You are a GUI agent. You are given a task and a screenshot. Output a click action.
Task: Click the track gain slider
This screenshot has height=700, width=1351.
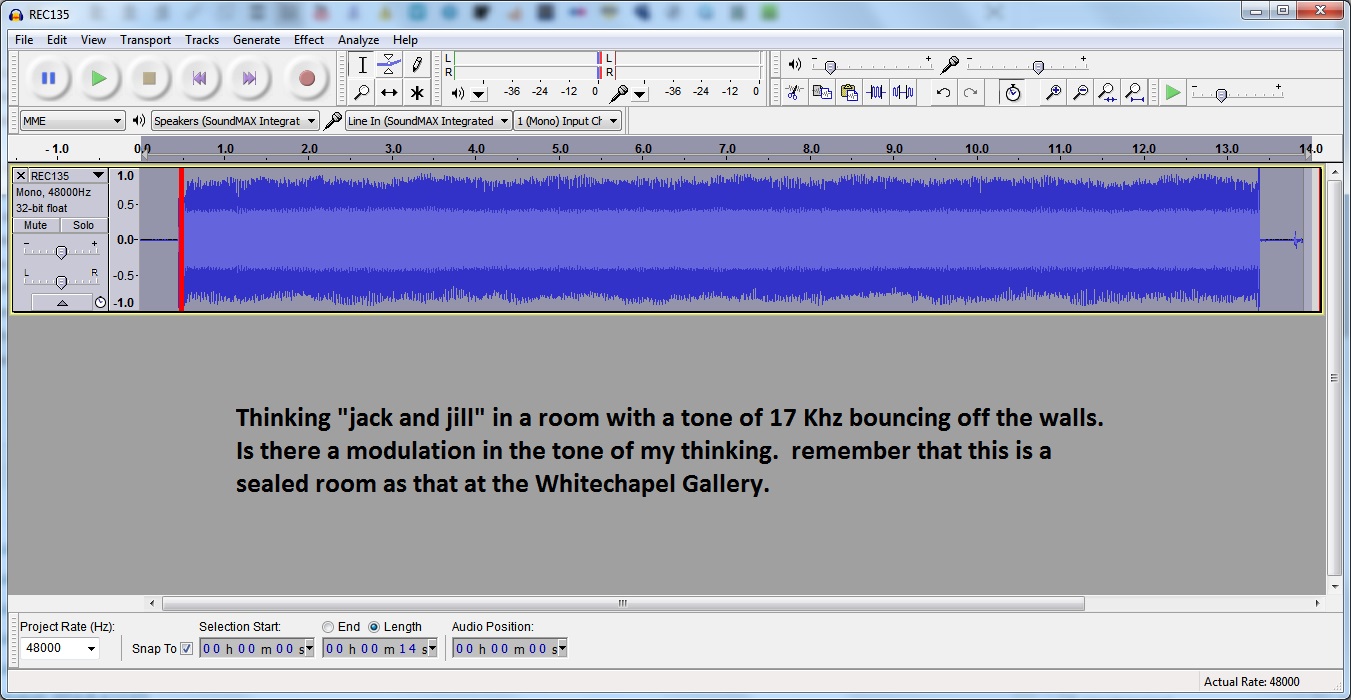tap(61, 252)
